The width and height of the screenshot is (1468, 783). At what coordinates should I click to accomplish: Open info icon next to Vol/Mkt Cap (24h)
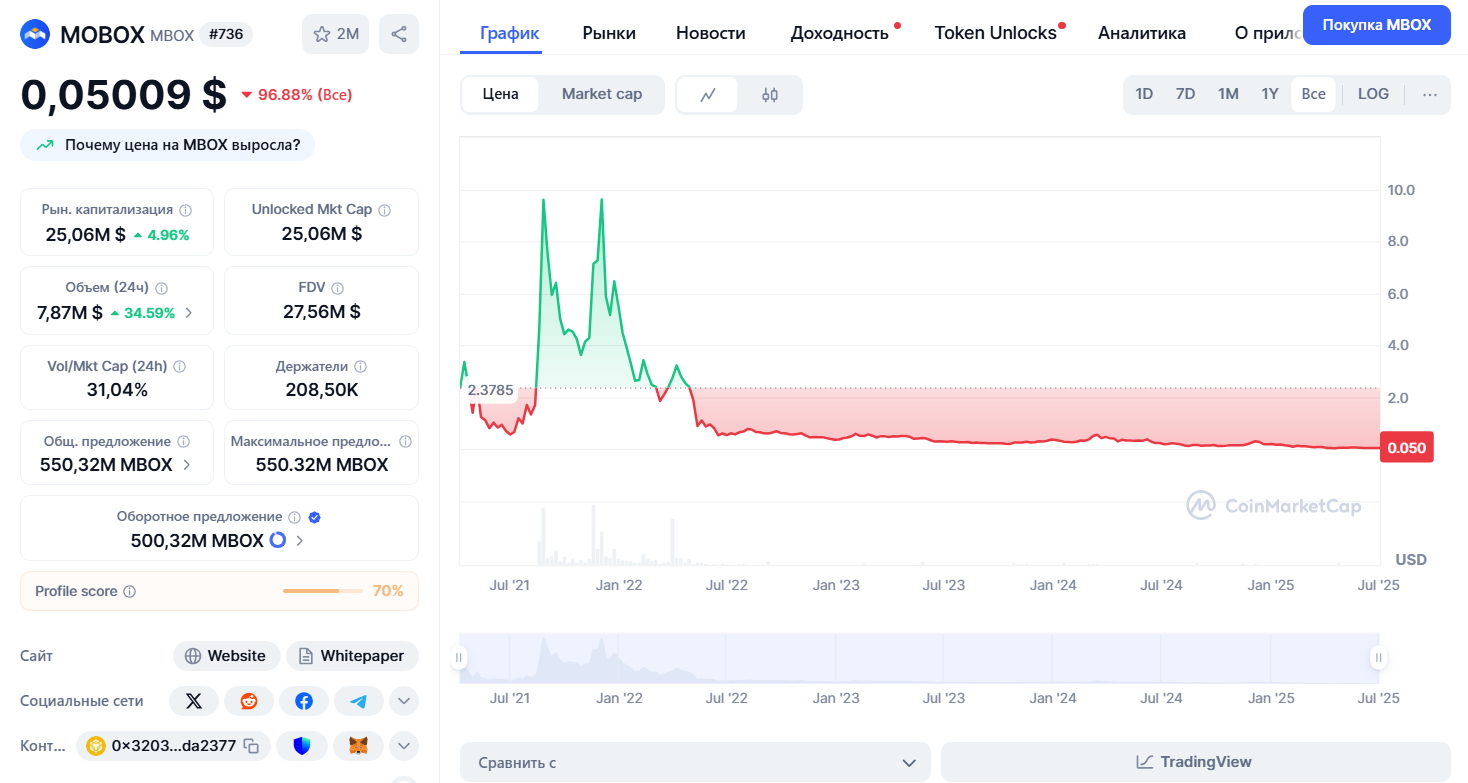point(180,367)
